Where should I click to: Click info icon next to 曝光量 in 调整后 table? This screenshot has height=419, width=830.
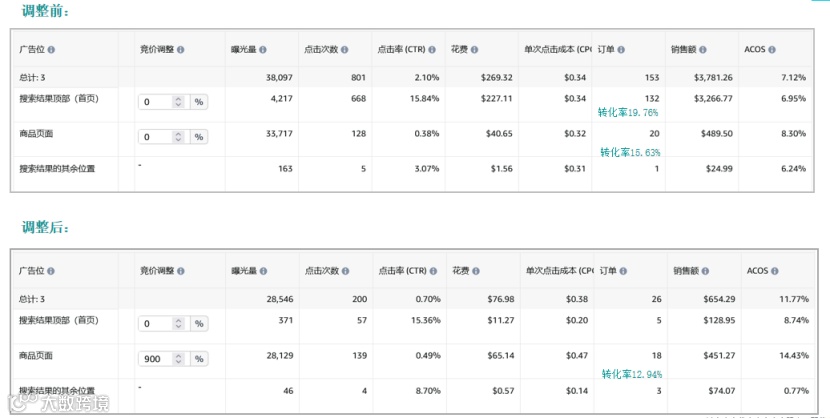coord(263,271)
